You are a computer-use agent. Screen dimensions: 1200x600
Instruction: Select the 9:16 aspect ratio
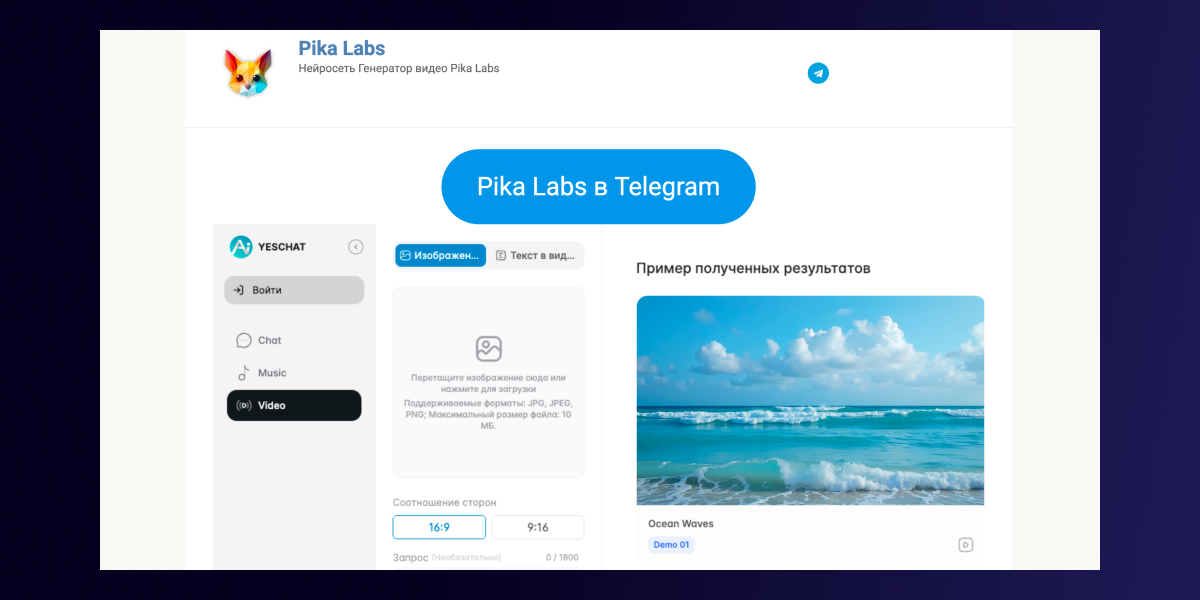pyautogui.click(x=538, y=527)
